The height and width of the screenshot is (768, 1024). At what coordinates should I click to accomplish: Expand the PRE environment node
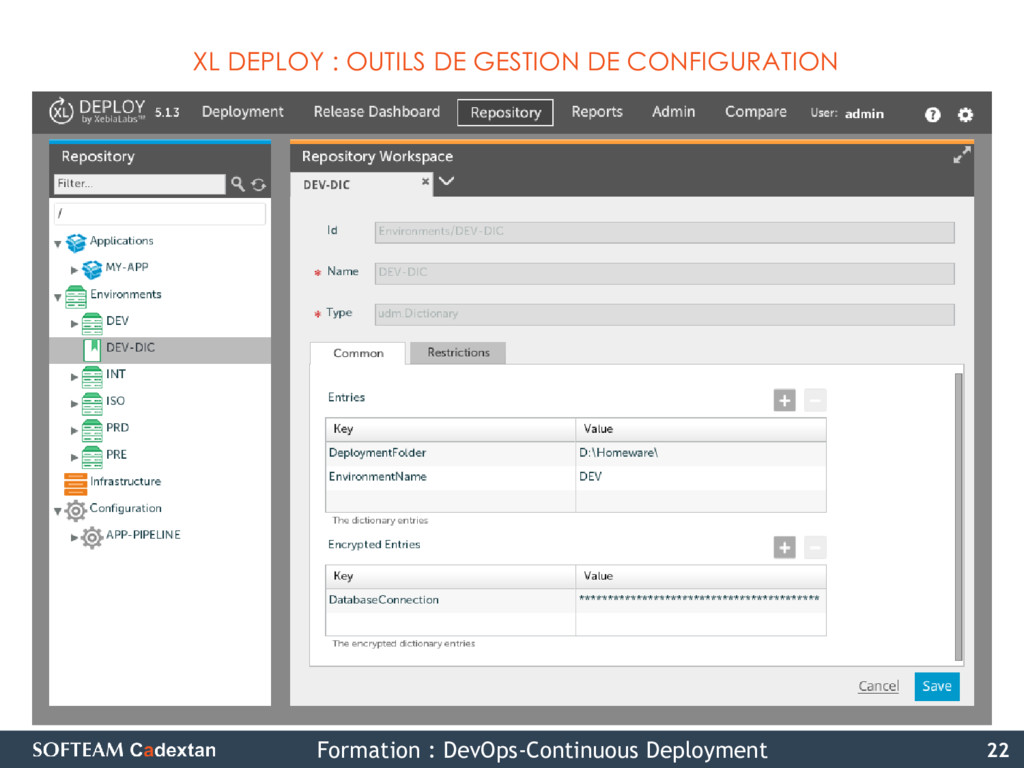(x=74, y=457)
